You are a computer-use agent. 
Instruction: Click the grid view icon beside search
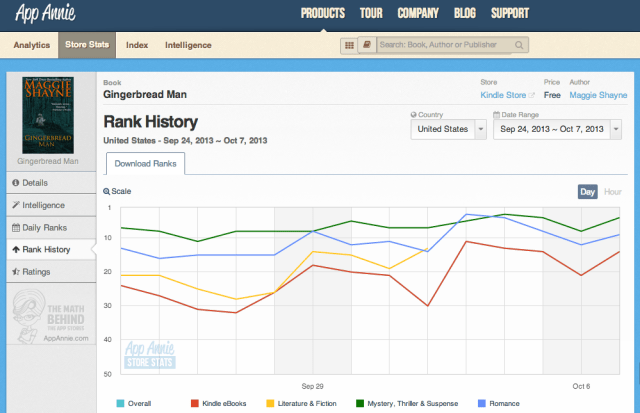[x=348, y=45]
